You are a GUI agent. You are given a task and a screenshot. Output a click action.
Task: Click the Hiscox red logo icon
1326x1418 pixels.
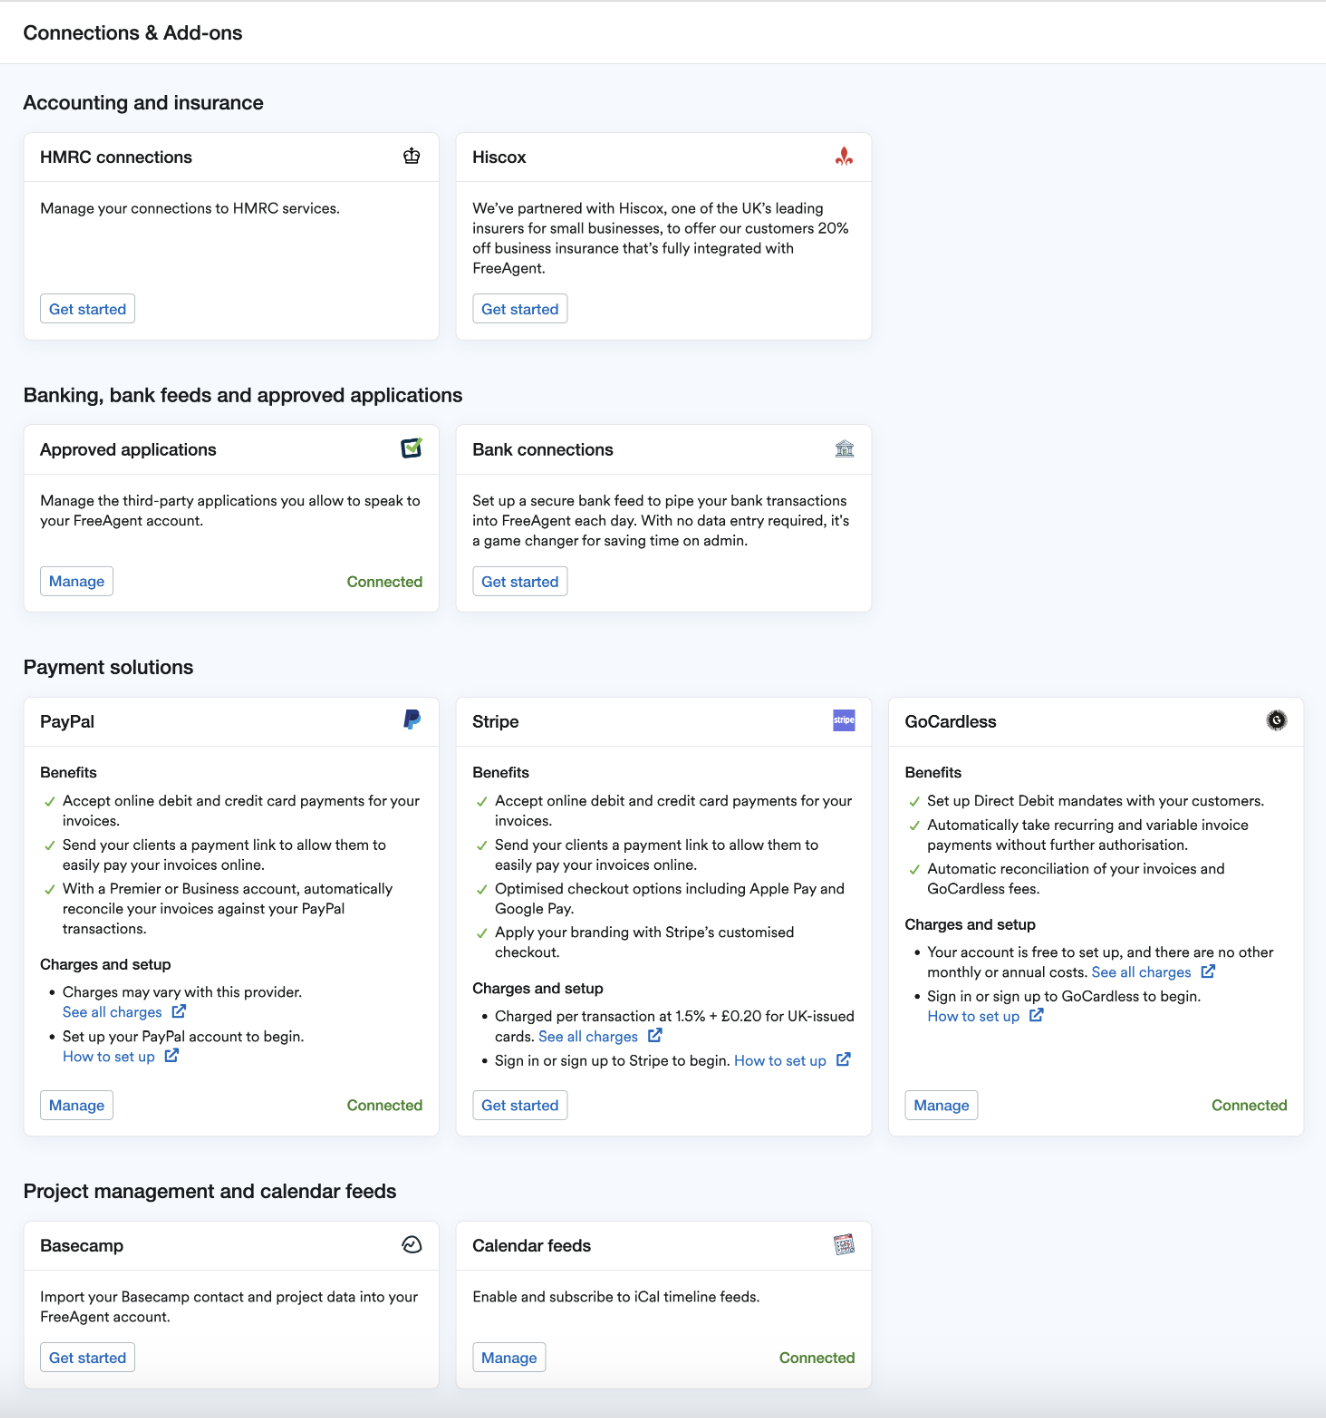click(x=844, y=156)
